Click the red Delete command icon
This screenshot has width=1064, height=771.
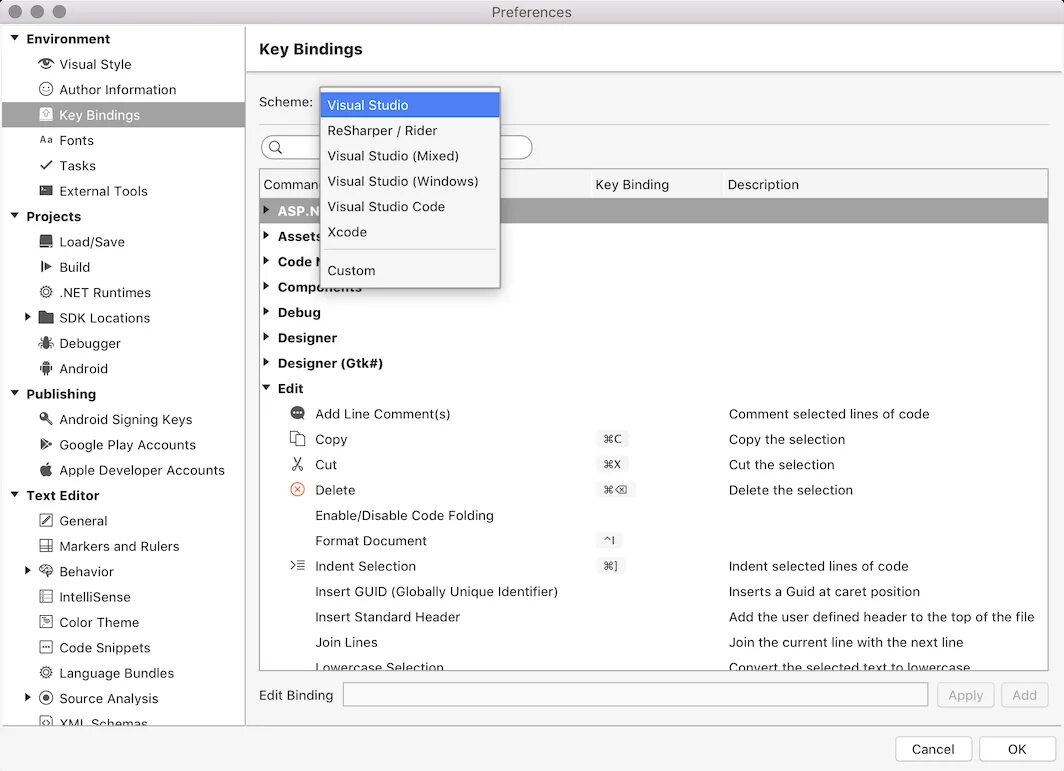tap(297, 489)
